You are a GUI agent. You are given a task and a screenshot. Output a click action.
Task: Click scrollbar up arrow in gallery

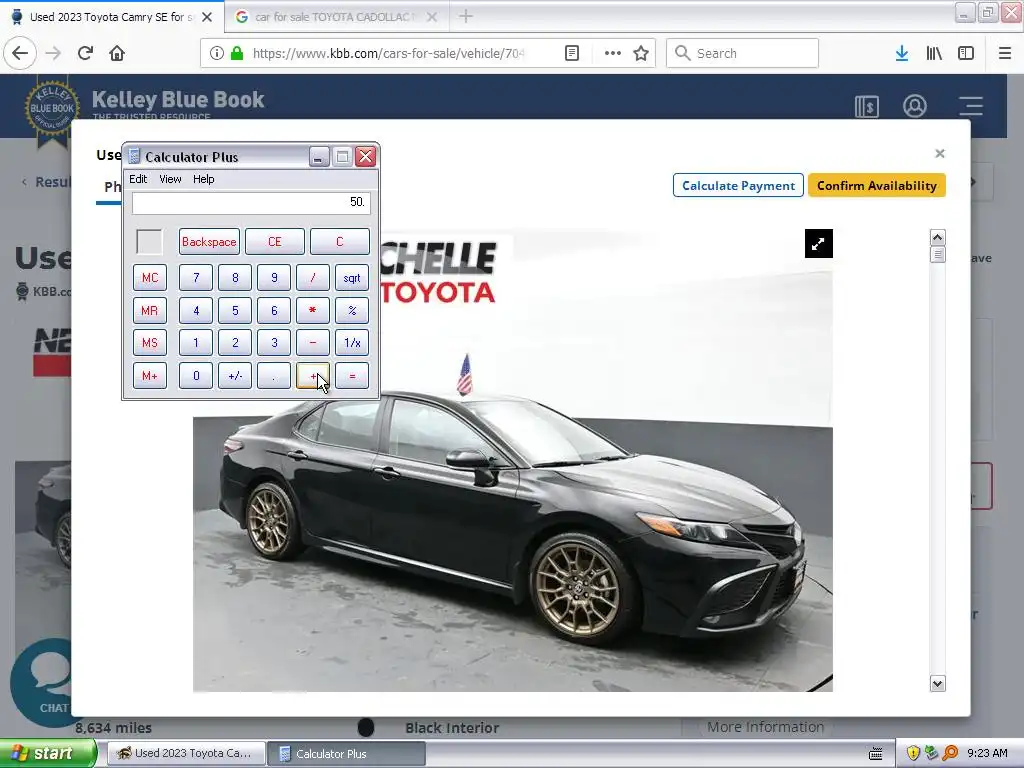[x=937, y=237]
